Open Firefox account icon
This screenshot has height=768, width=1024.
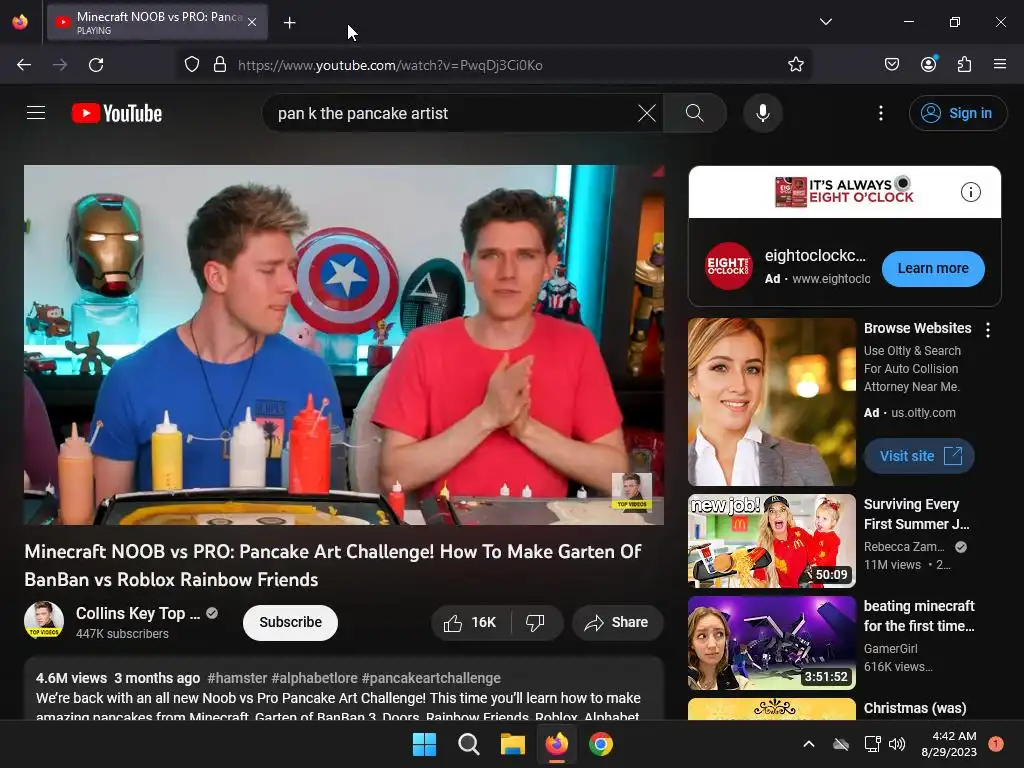pos(928,64)
